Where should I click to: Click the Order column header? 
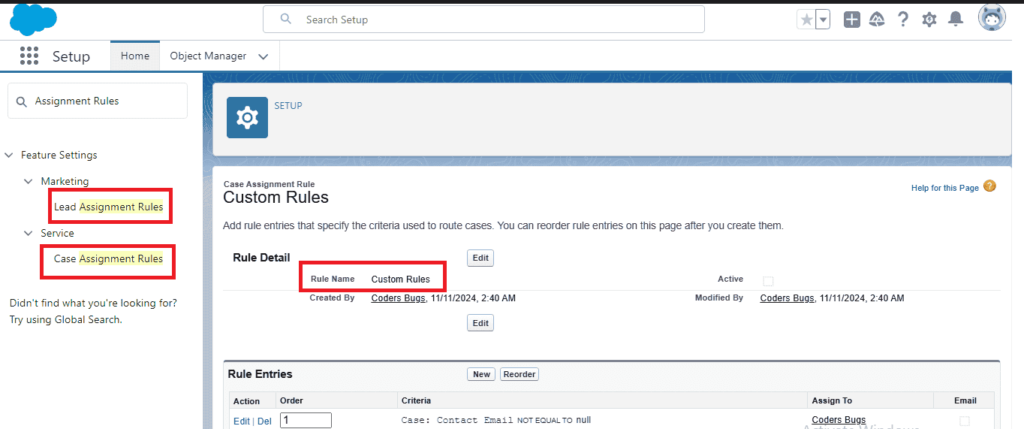click(x=291, y=400)
